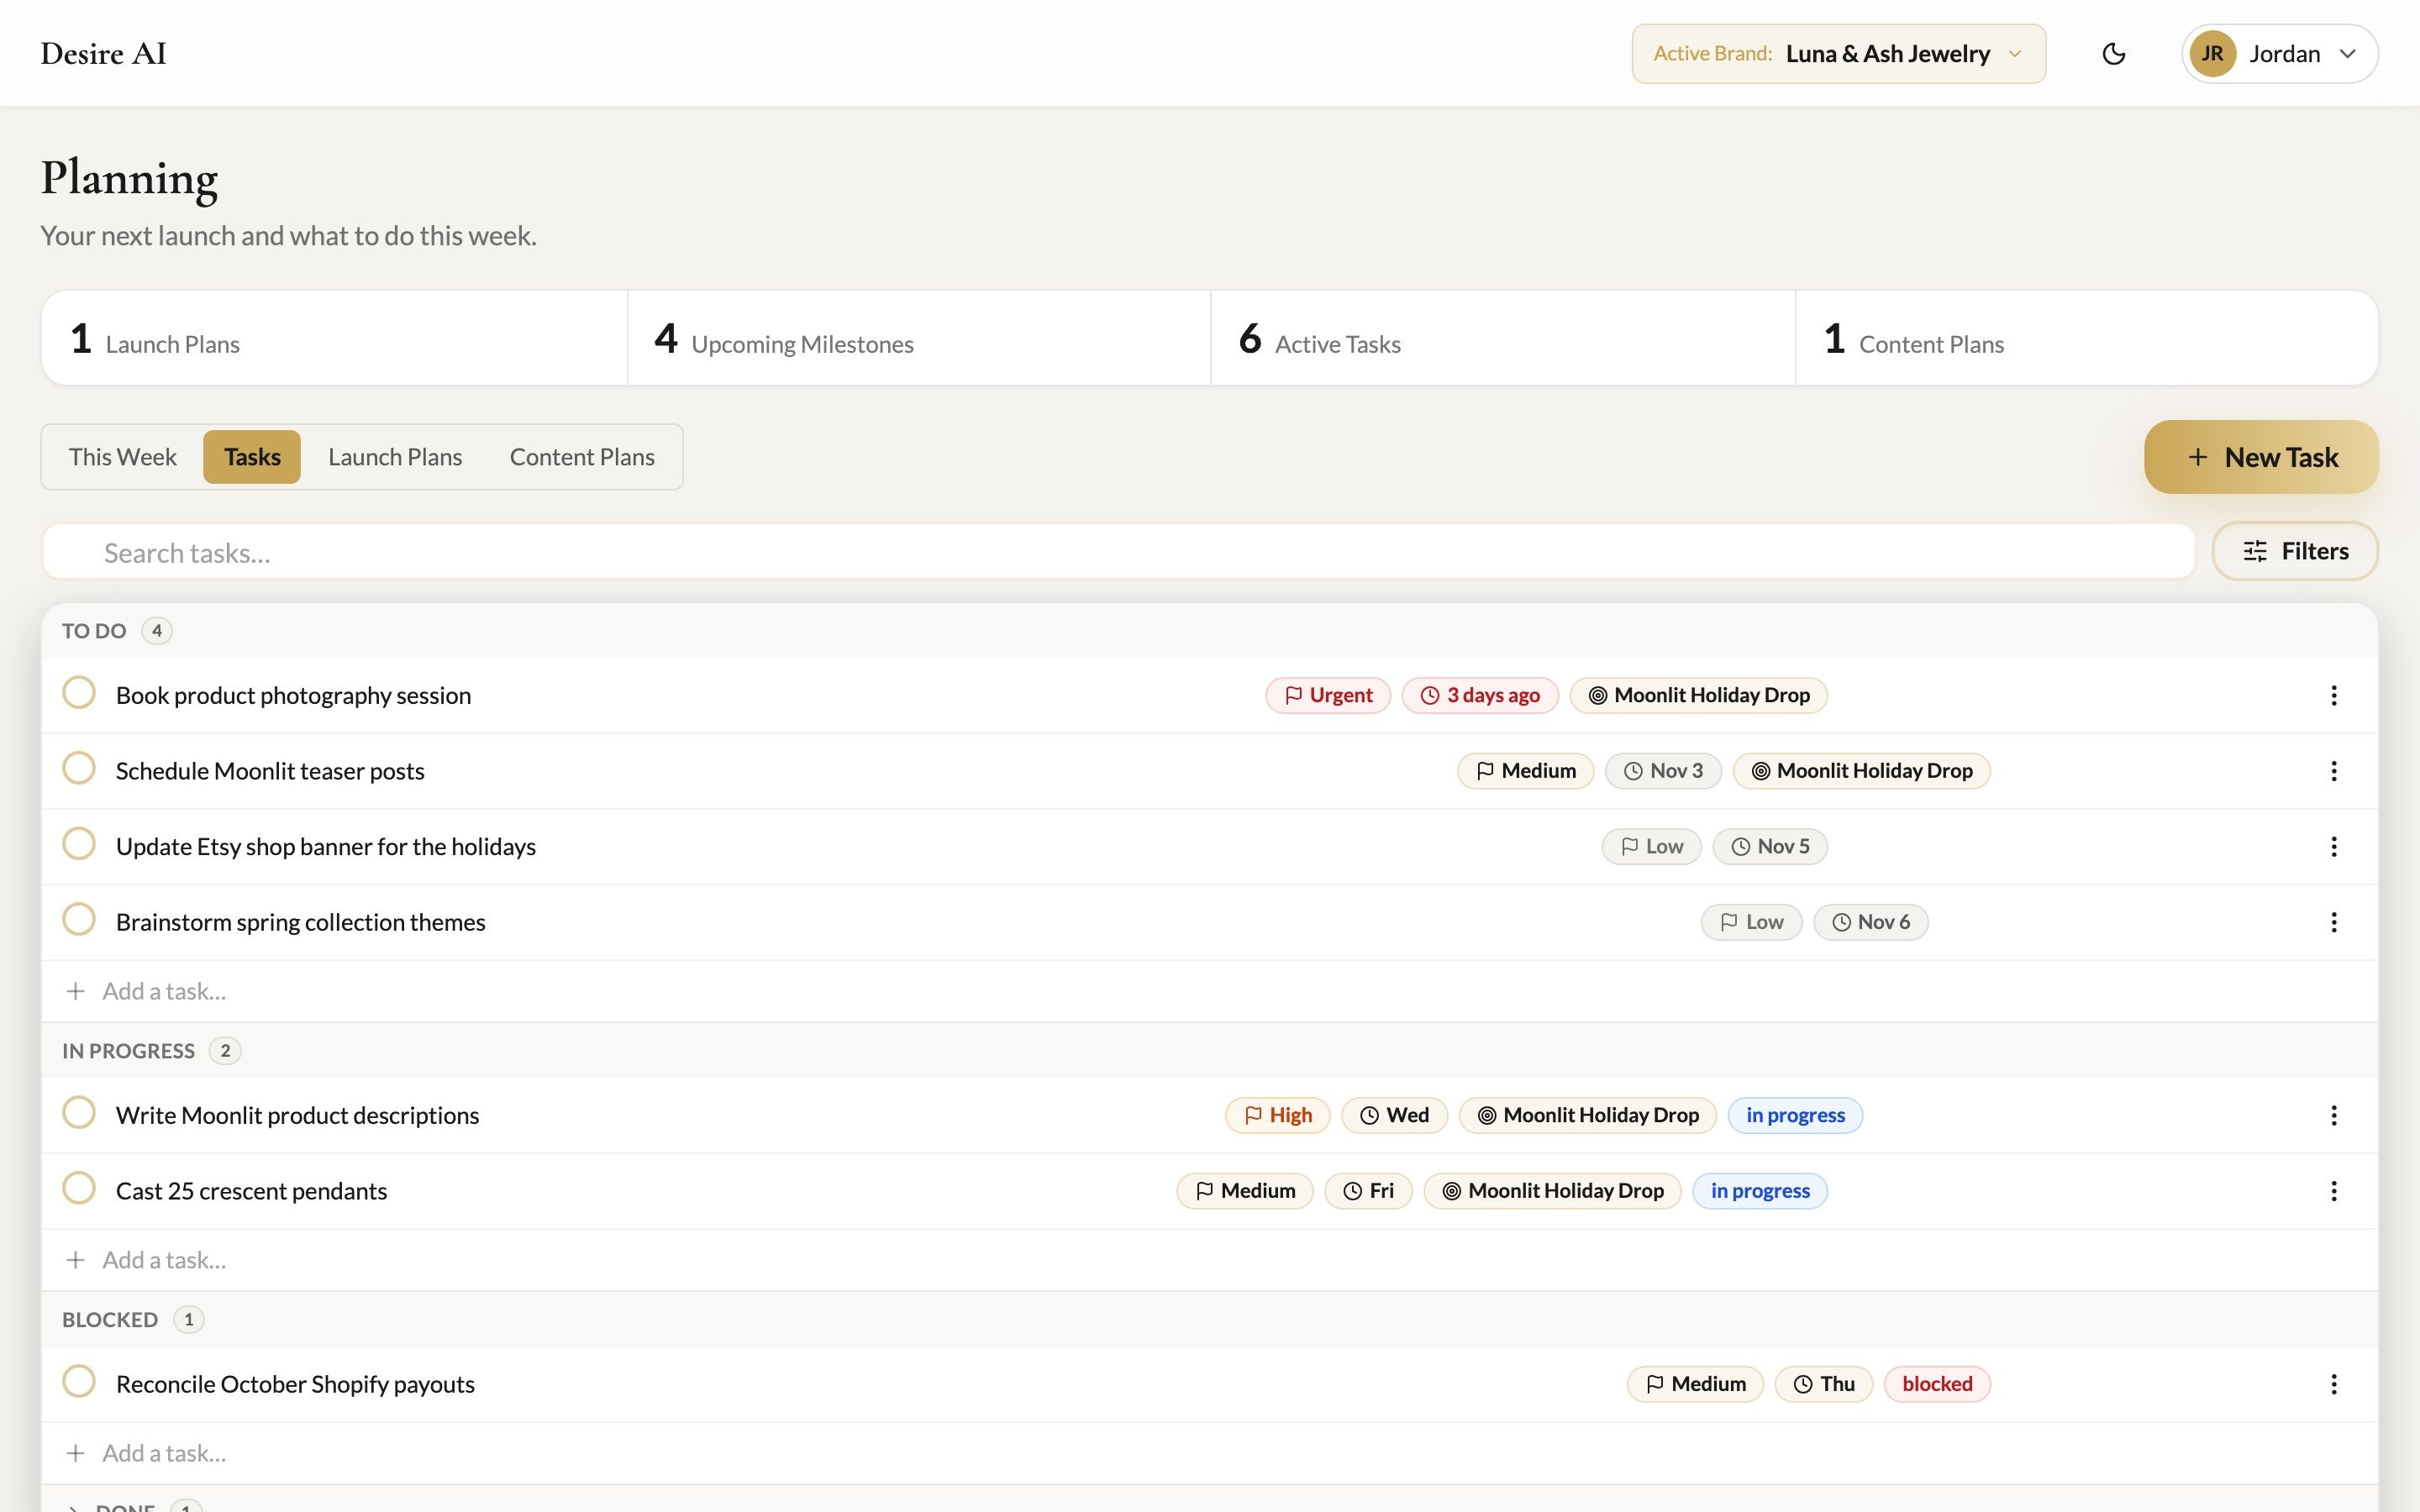Complete Write Moonlit product descriptions task

79,1113
